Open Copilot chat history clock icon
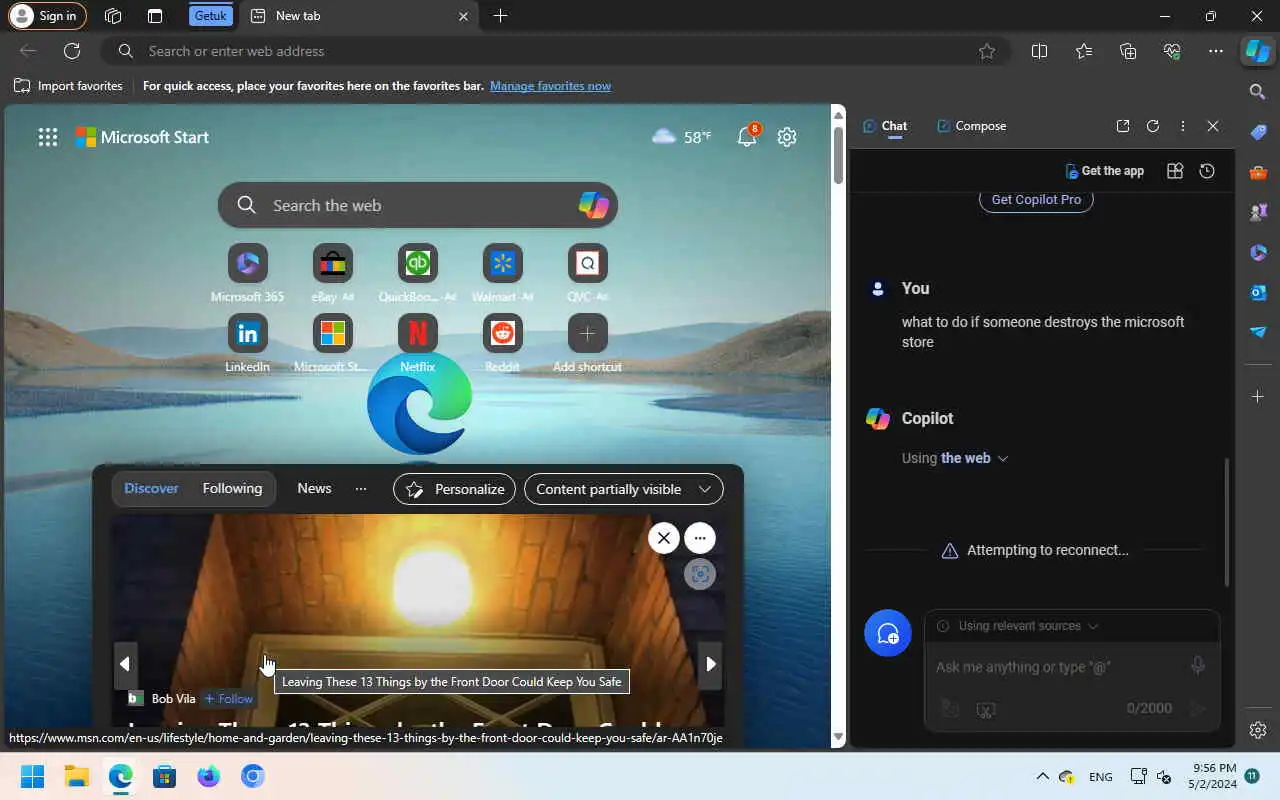The width and height of the screenshot is (1280, 800). coord(1207,171)
